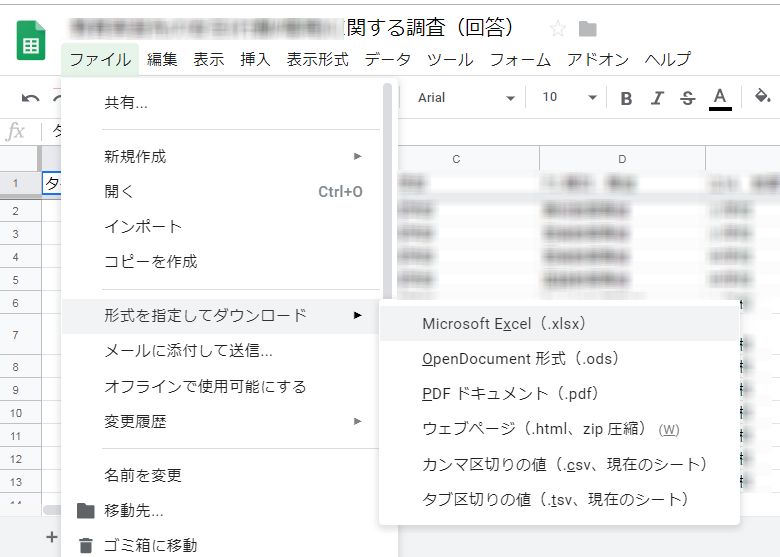Open the 表示形式 menu
Image resolution: width=780 pixels, height=557 pixels.
(317, 60)
